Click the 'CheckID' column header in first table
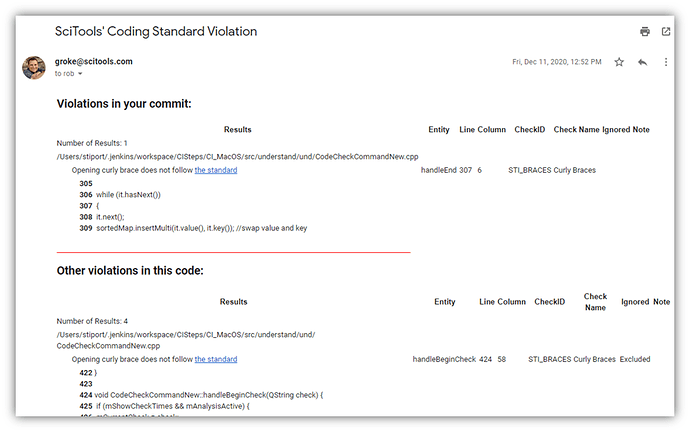Screen dimensions: 690x432 coord(529,129)
